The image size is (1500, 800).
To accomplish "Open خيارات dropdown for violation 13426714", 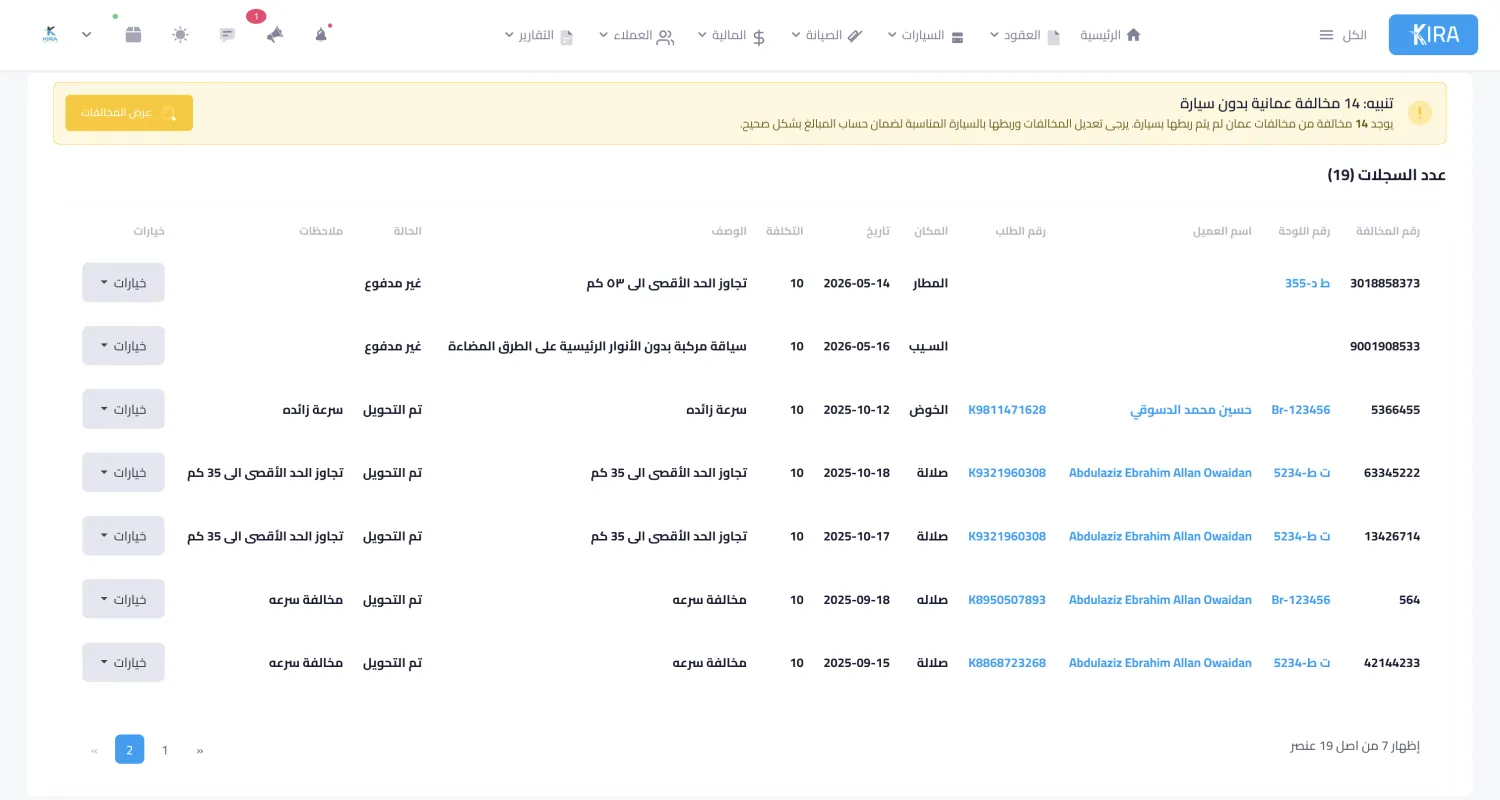I will (123, 536).
